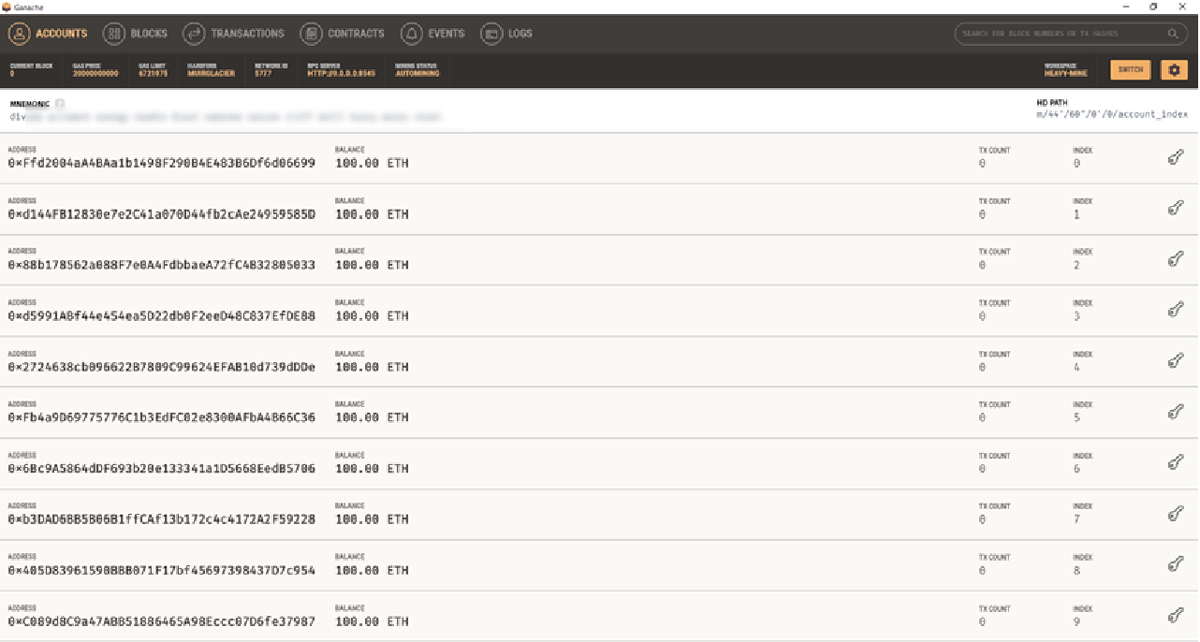1200x642 pixels.
Task: Click the 100.00 ETH balance of index 0
Action: point(372,163)
